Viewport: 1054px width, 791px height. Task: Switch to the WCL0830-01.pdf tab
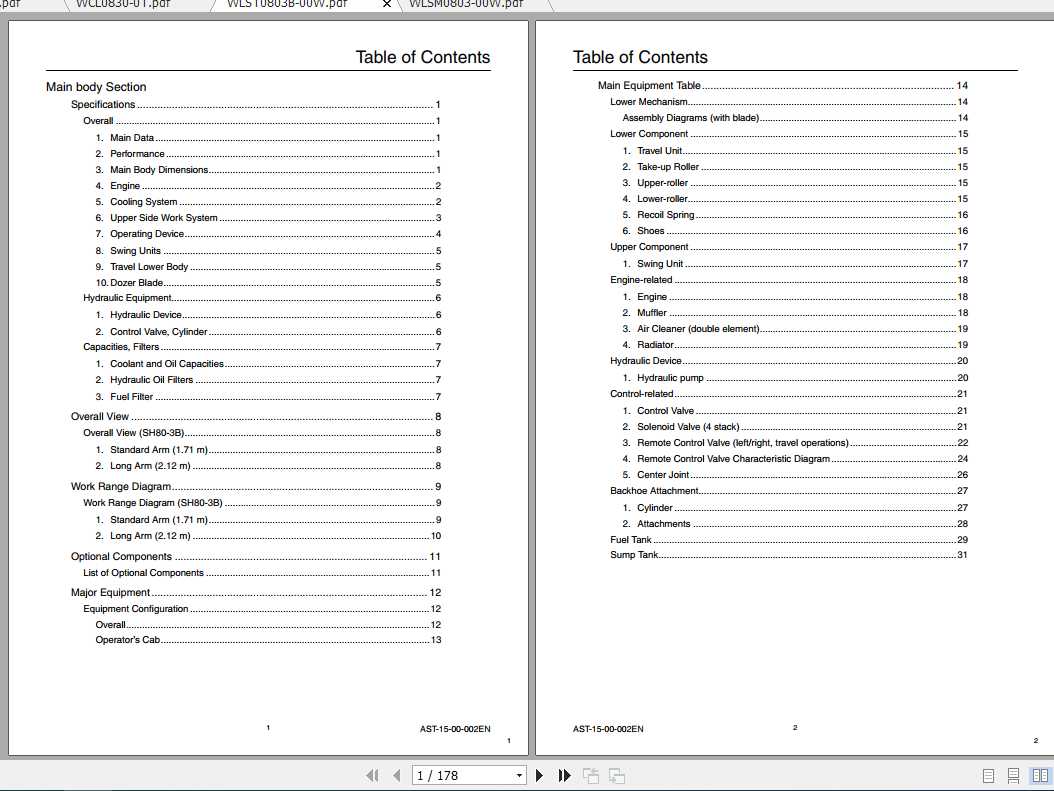122,4
